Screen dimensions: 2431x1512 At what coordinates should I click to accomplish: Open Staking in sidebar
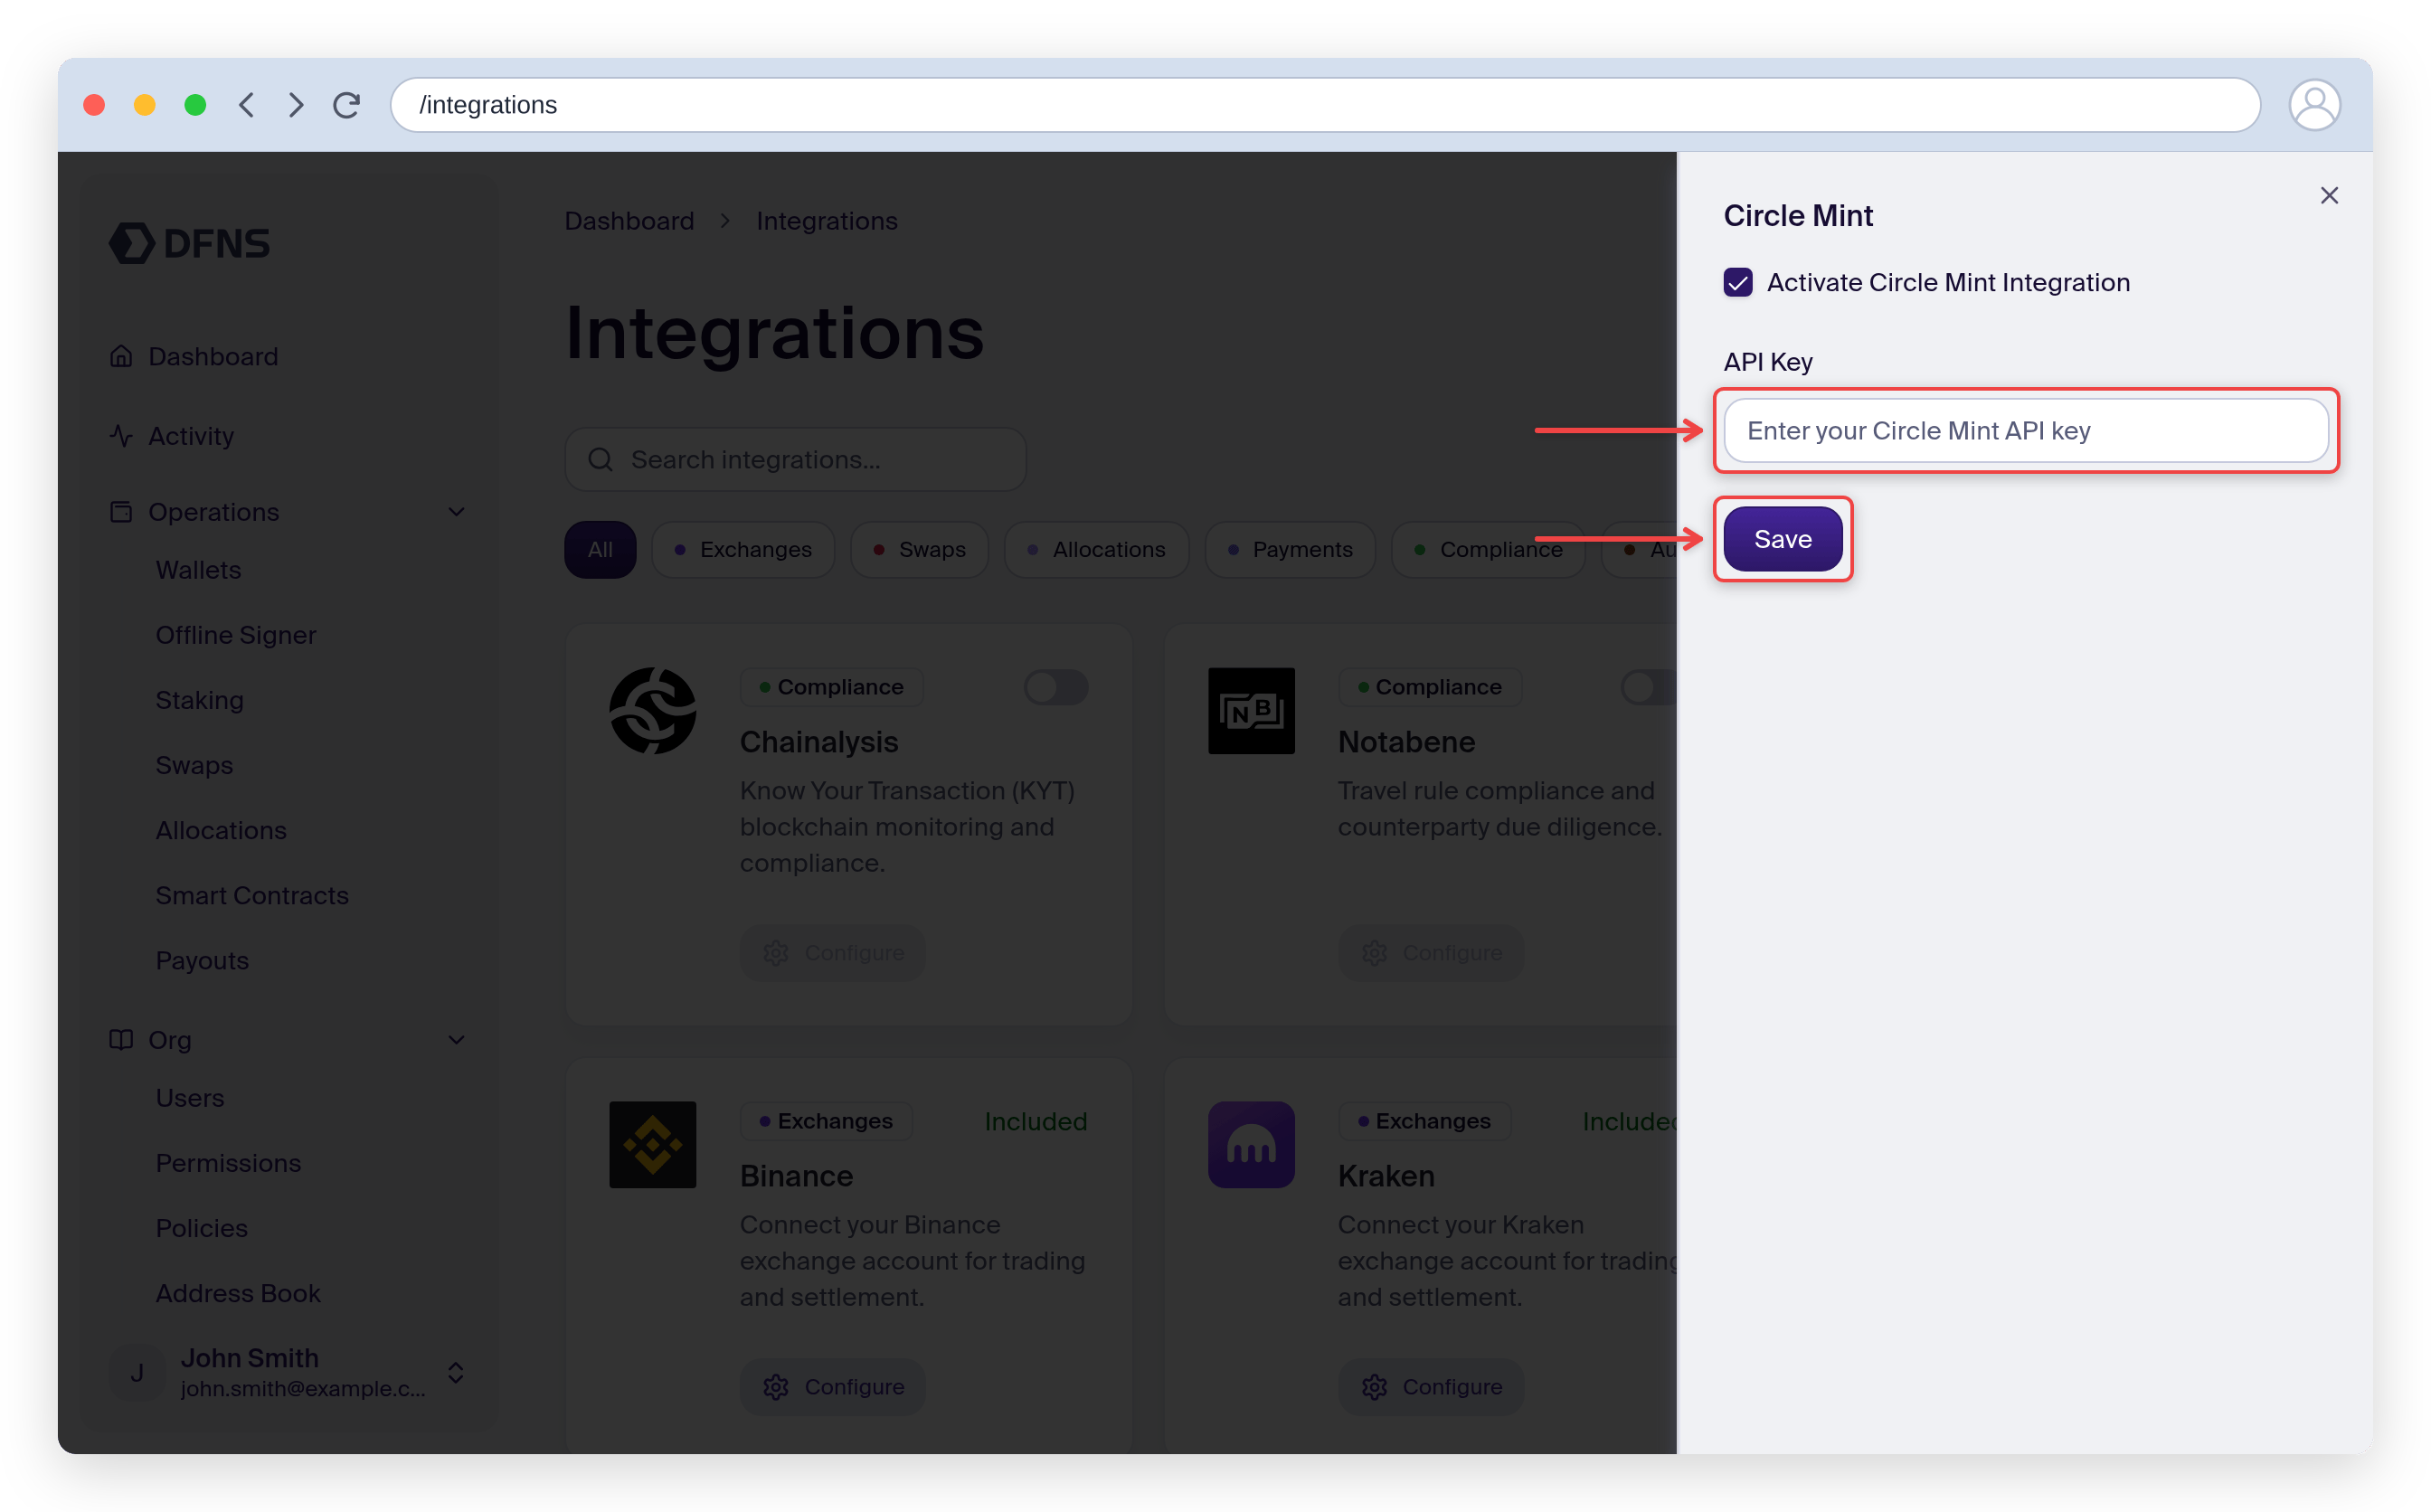[199, 700]
